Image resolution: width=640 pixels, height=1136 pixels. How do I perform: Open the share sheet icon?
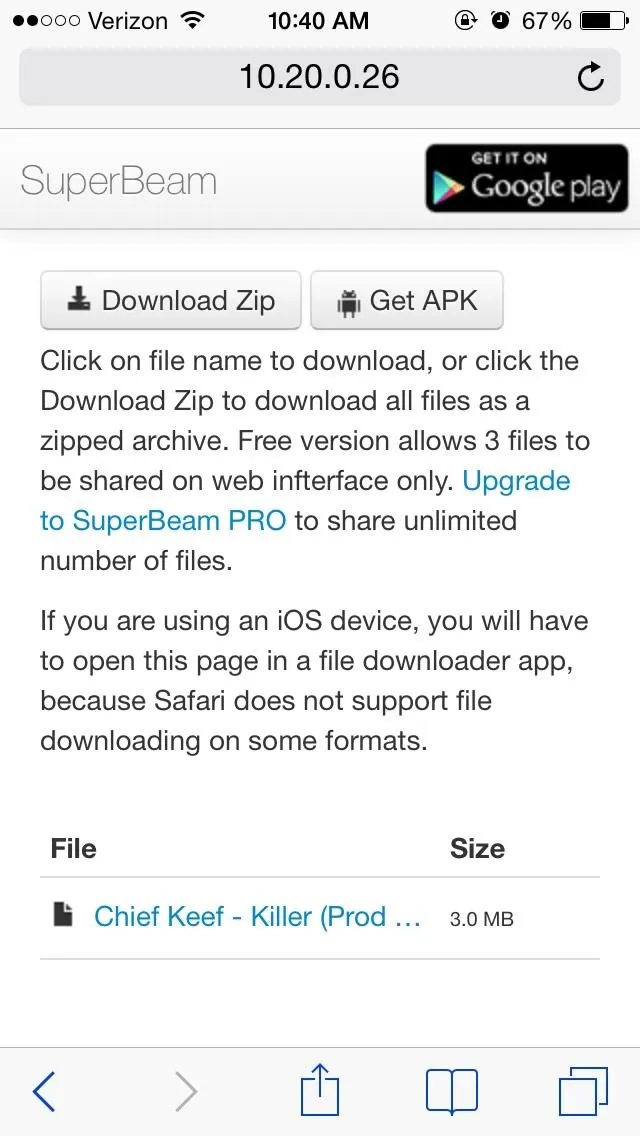click(320, 1088)
